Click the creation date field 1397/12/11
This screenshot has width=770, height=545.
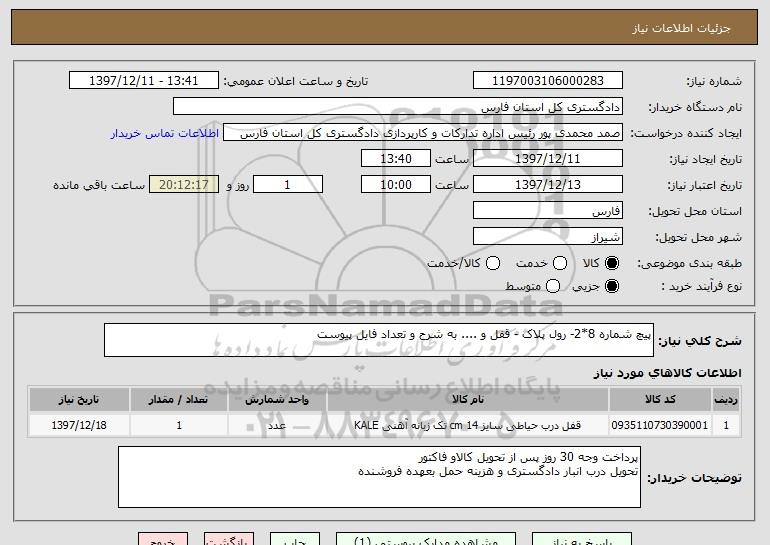(548, 159)
